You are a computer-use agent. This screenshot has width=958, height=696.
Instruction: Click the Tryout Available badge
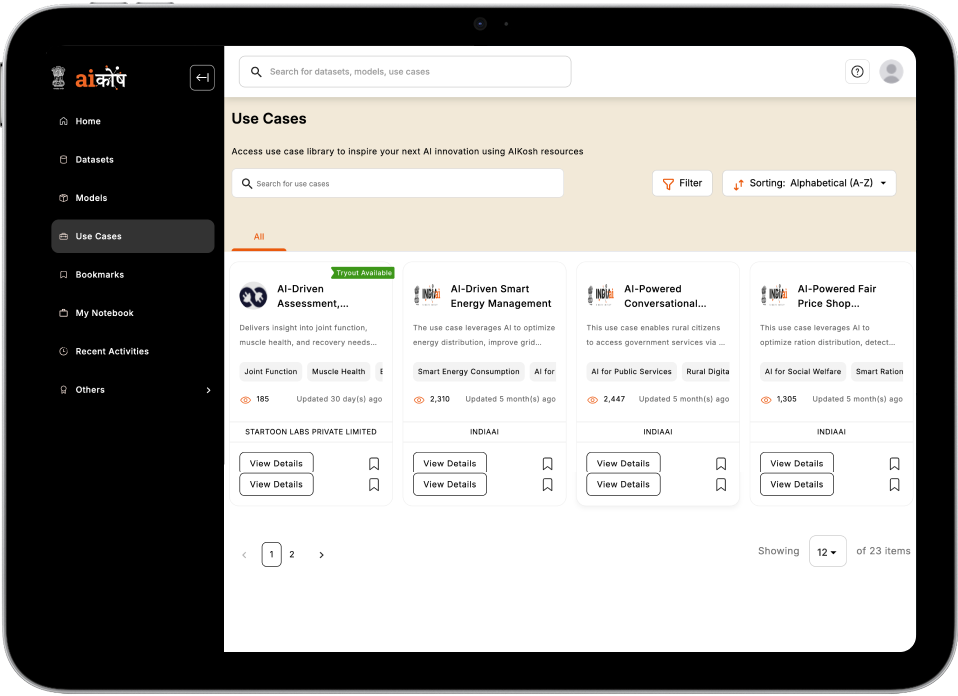[x=363, y=273]
